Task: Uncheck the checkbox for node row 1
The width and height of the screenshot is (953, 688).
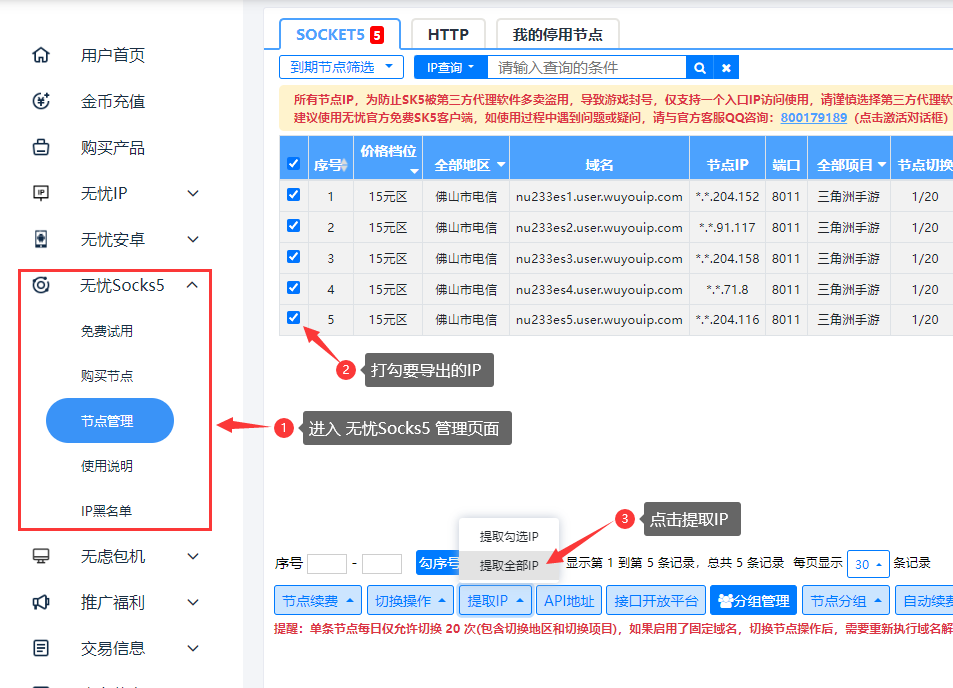Action: [293, 195]
